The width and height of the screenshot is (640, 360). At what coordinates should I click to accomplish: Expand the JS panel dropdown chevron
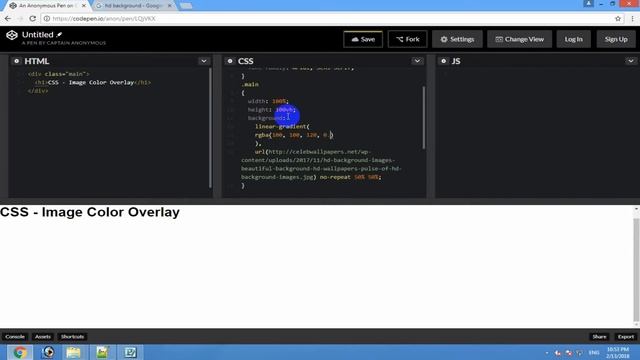[x=631, y=61]
